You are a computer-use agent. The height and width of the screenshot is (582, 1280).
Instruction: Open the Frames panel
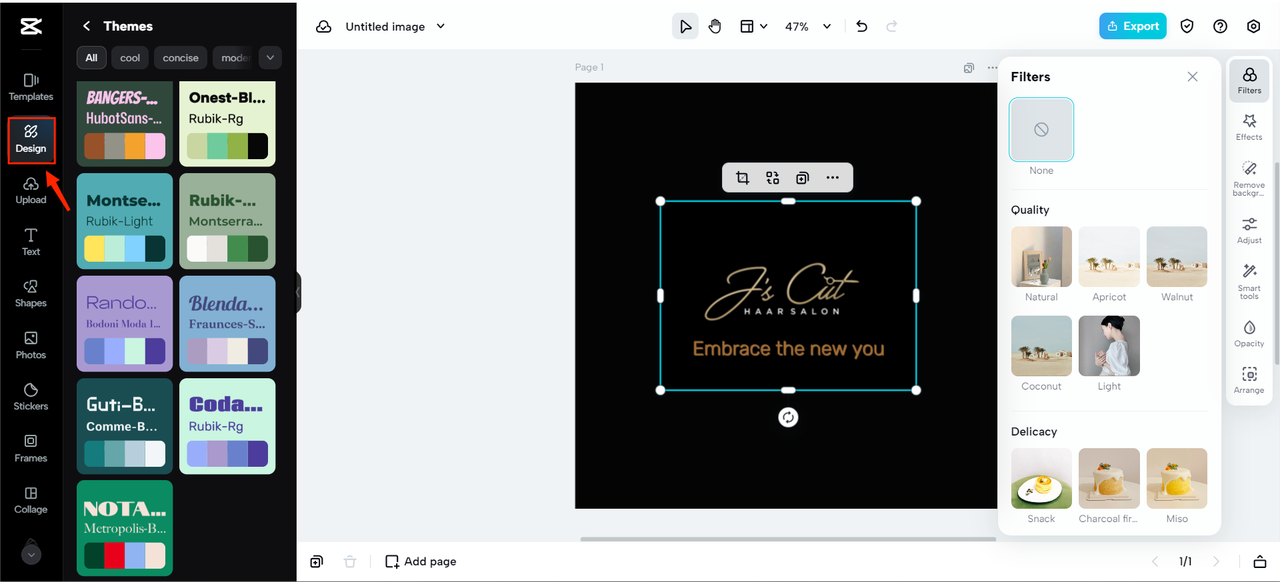point(31,449)
